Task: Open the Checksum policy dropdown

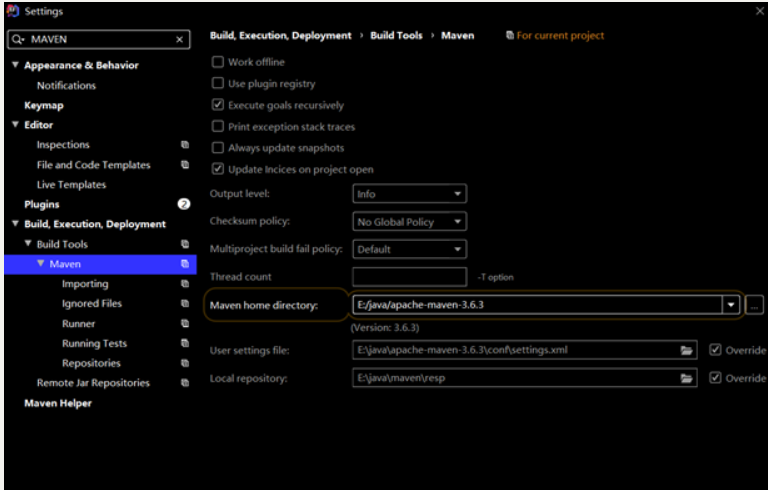Action: (409, 221)
